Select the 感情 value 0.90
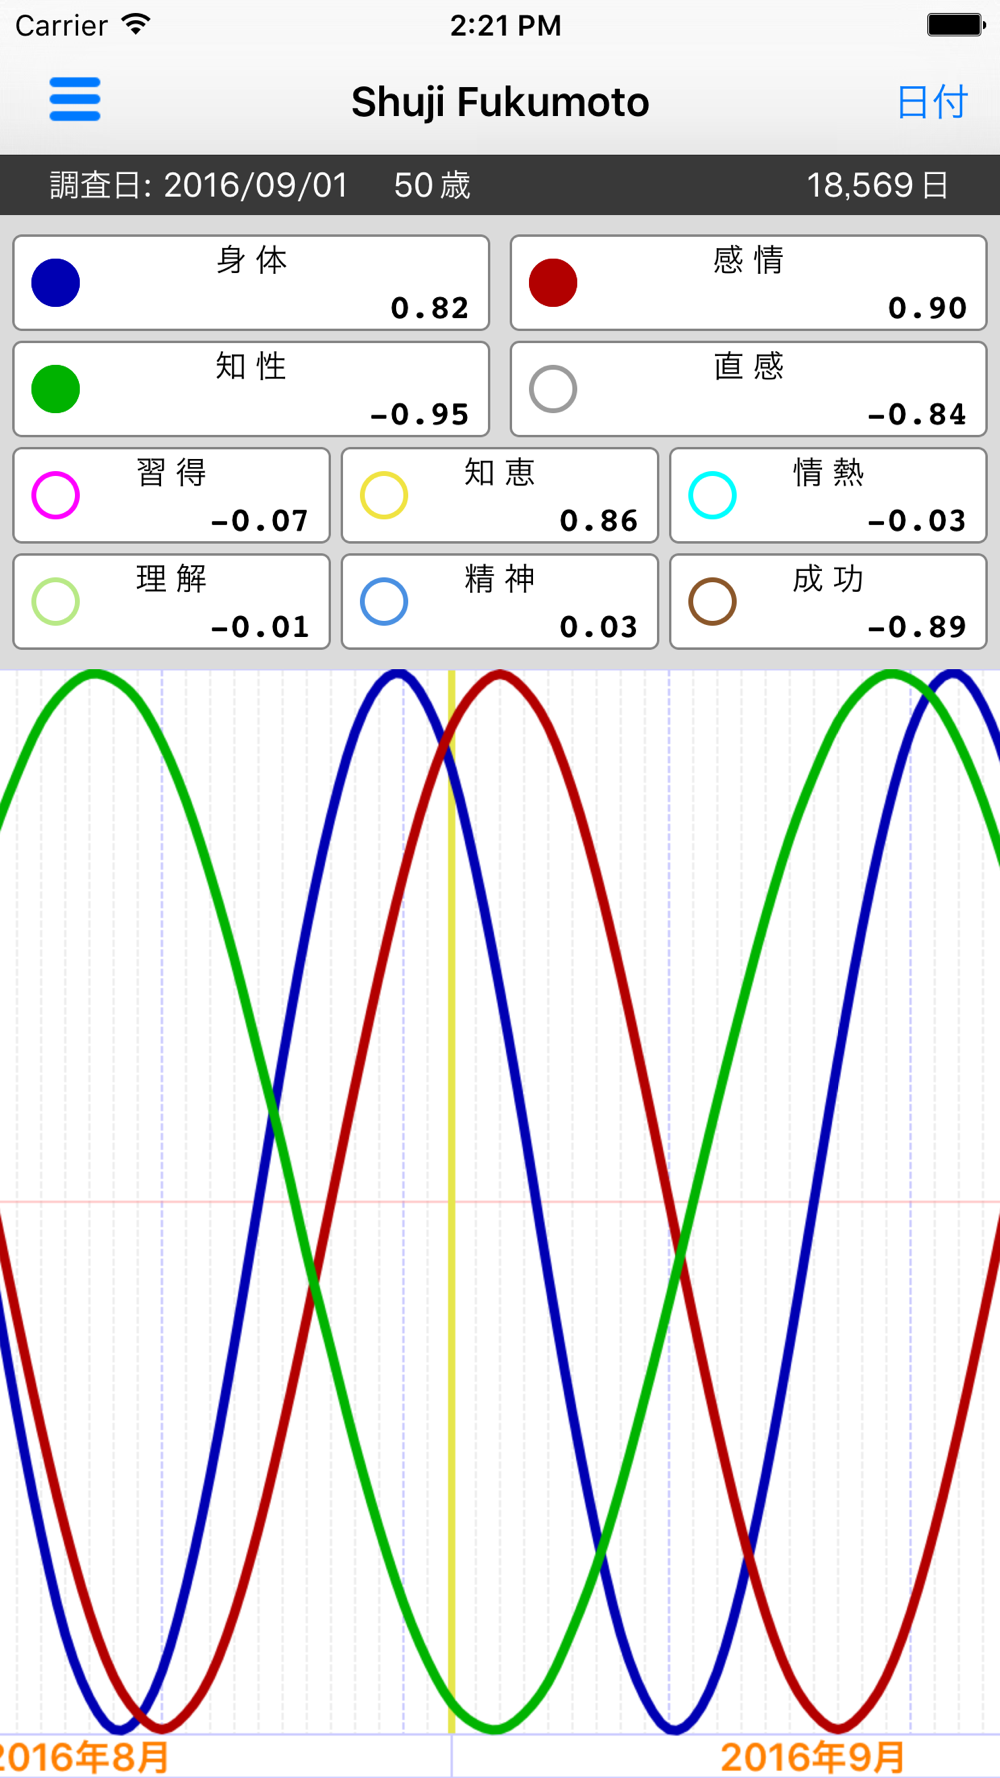This screenshot has width=1000, height=1778. pyautogui.click(x=927, y=308)
